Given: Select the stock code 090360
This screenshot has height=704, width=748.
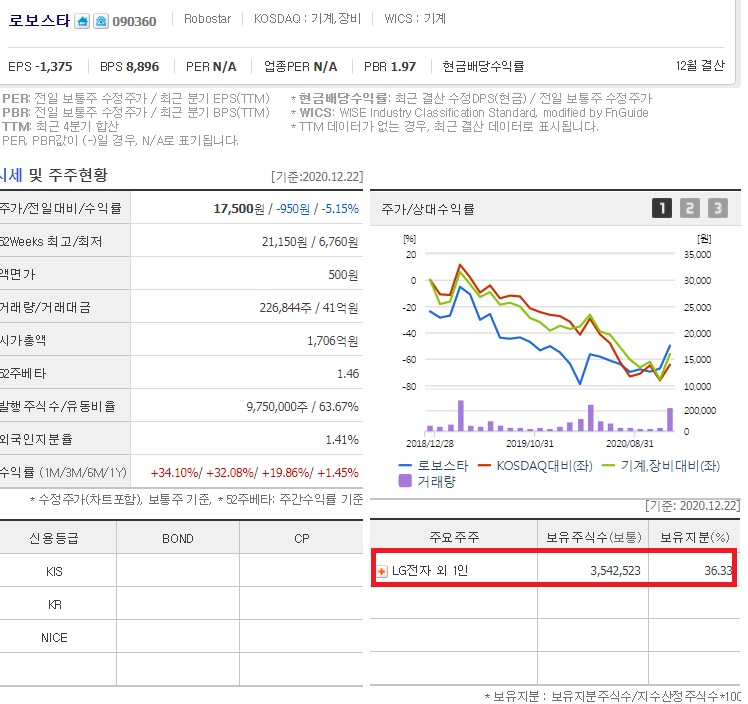Looking at the screenshot, I should coord(134,21).
